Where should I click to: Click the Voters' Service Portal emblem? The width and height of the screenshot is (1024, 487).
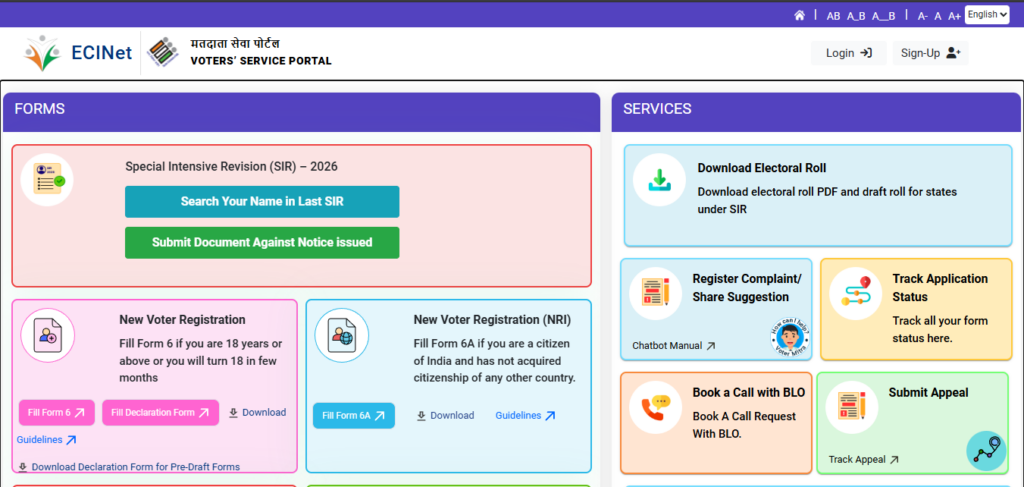click(x=163, y=53)
